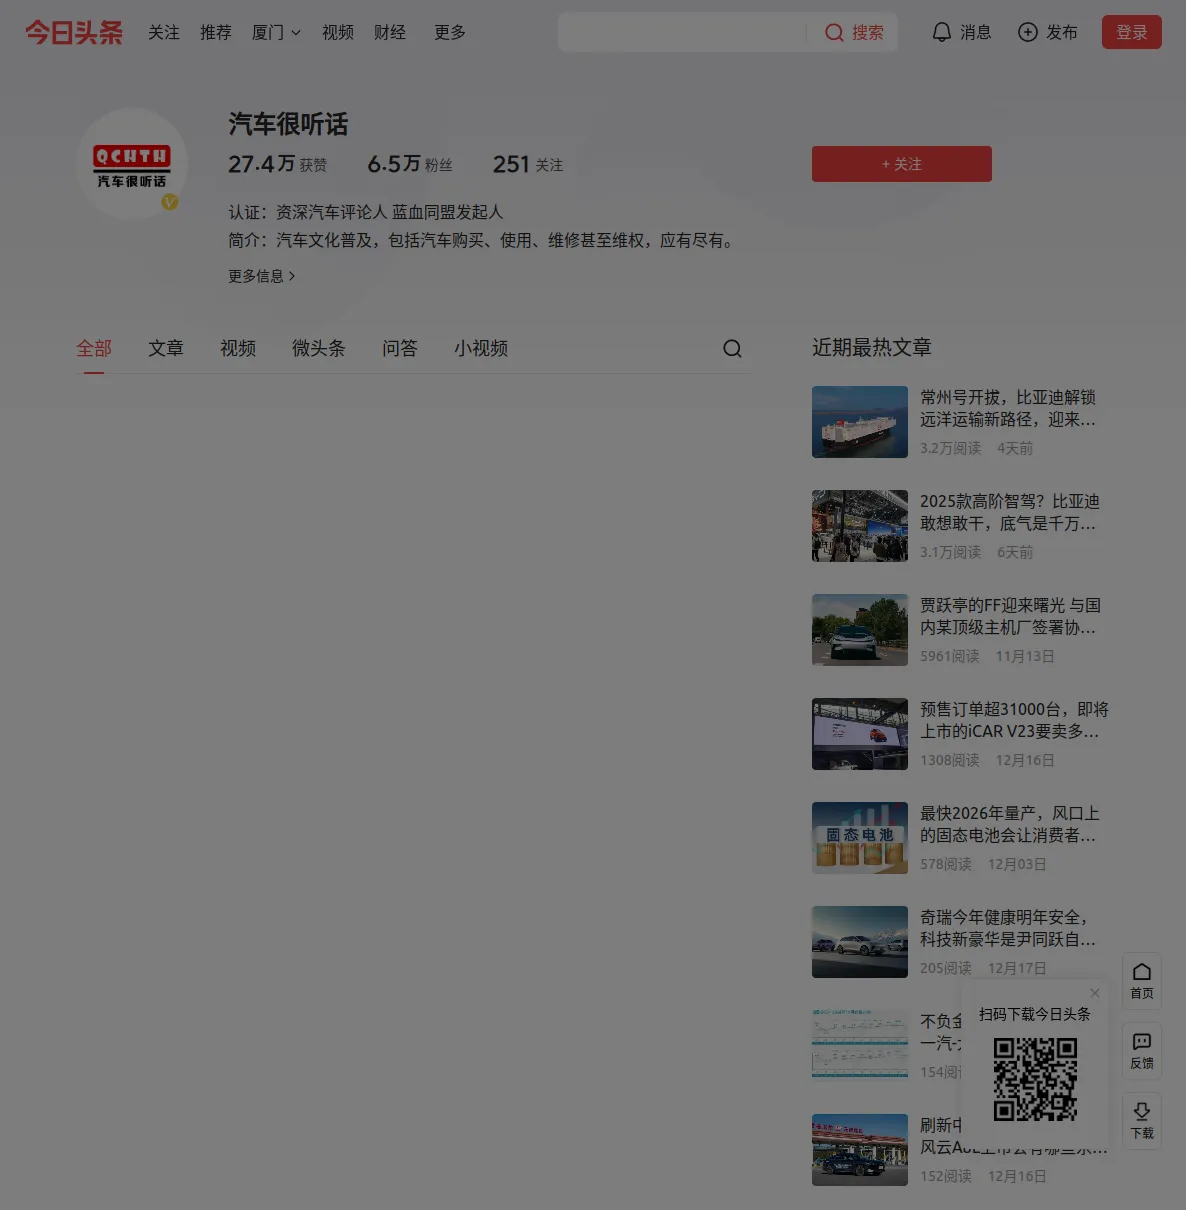Viewport: 1186px width, 1210px height.
Task: Open 视频 in top navigation
Action: [x=338, y=32]
